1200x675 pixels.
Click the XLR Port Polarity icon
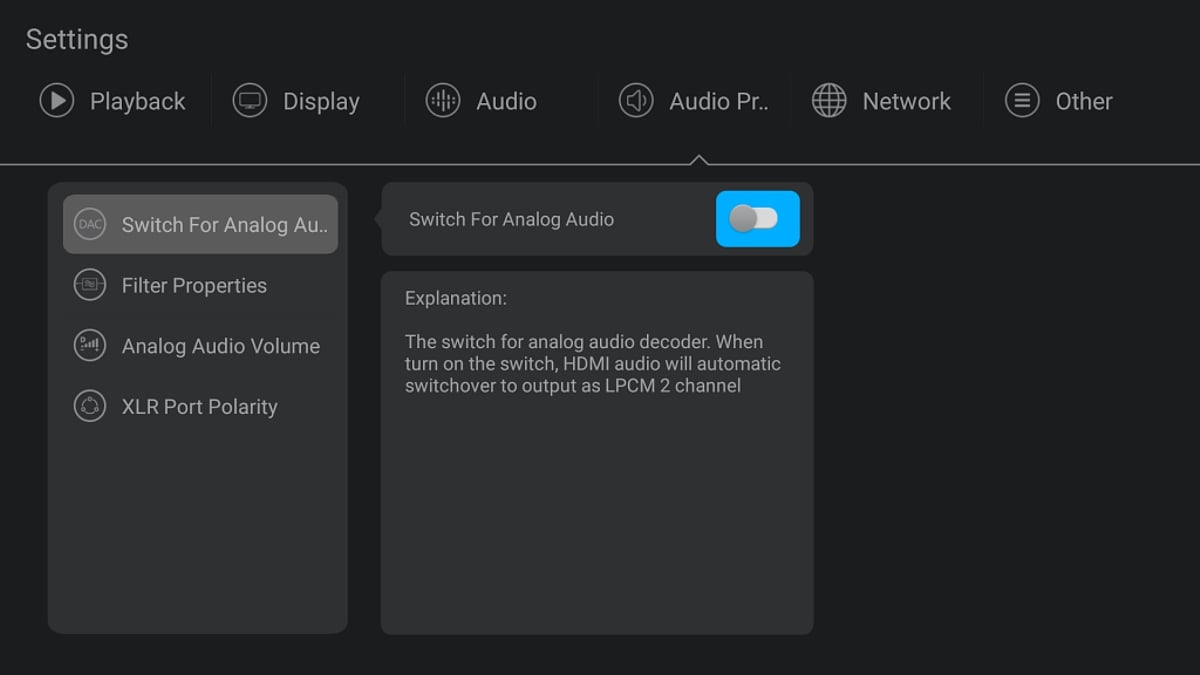pos(90,407)
